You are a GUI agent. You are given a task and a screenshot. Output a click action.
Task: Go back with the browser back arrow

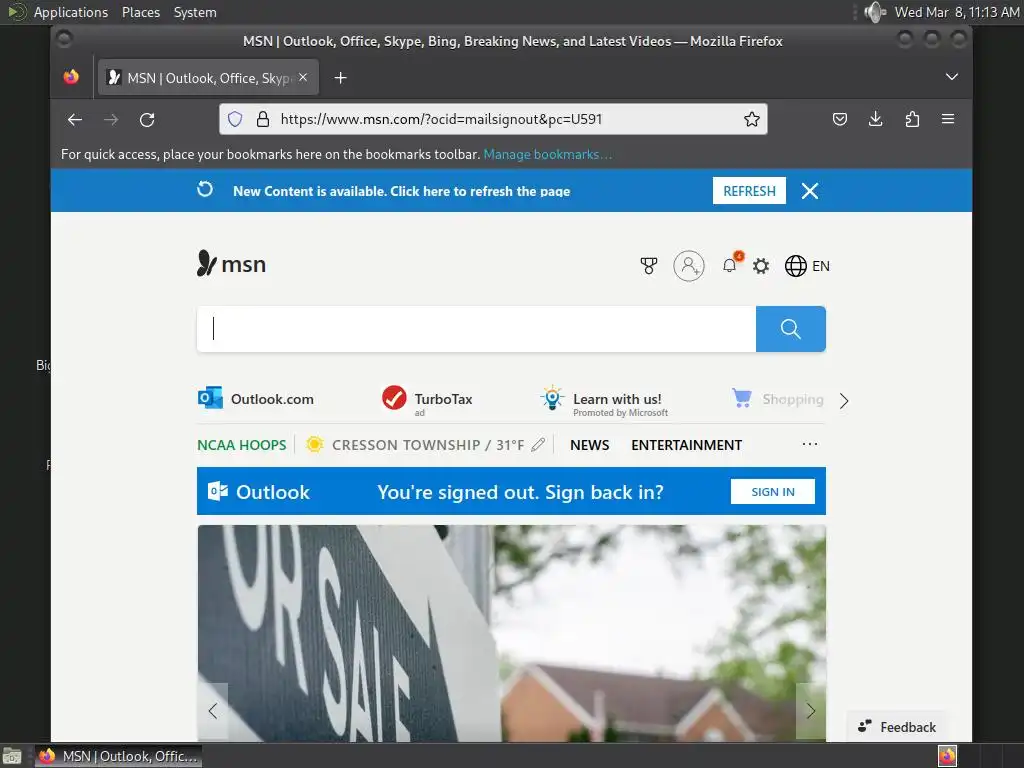(x=75, y=120)
